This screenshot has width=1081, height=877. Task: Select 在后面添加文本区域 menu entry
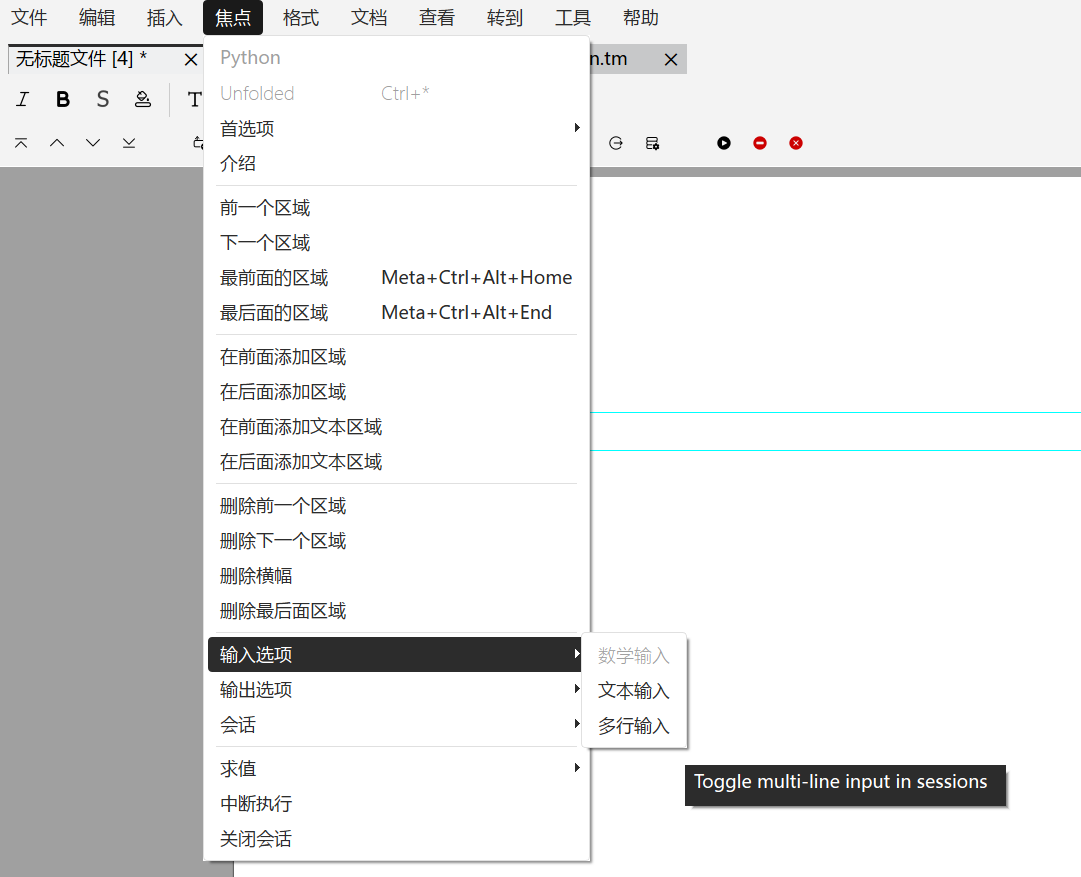301,462
